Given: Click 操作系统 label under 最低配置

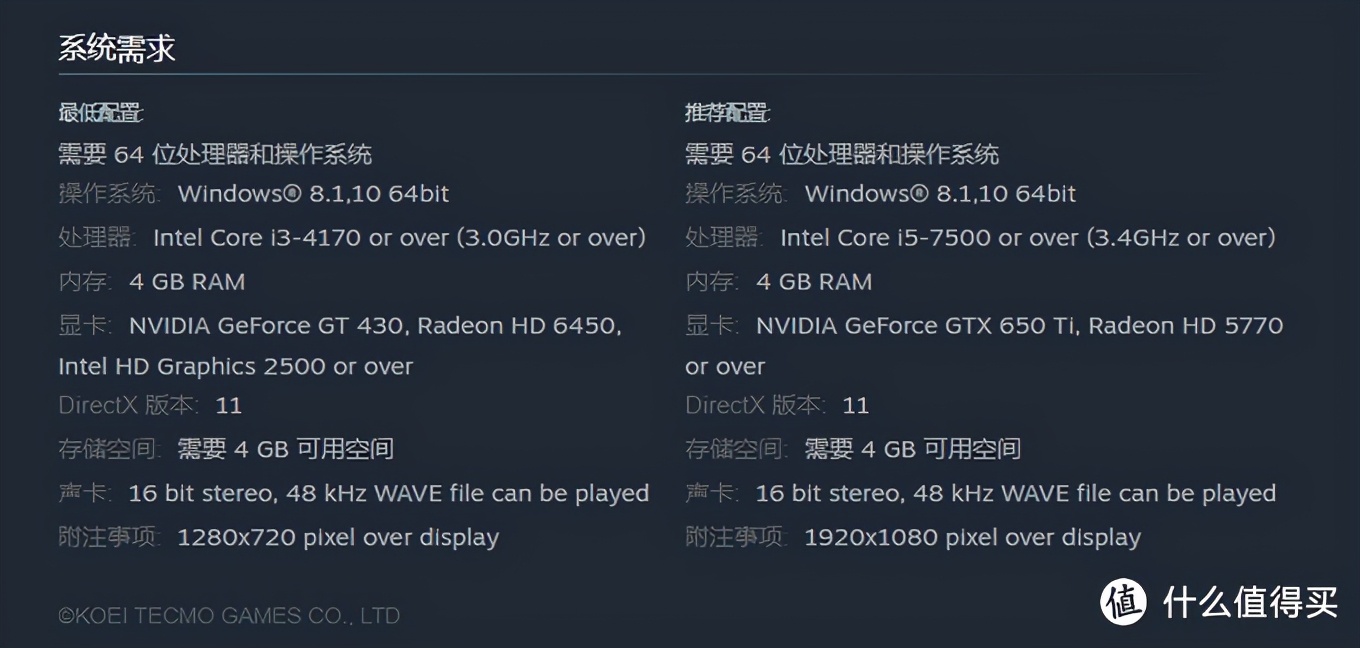Looking at the screenshot, I should (x=108, y=194).
